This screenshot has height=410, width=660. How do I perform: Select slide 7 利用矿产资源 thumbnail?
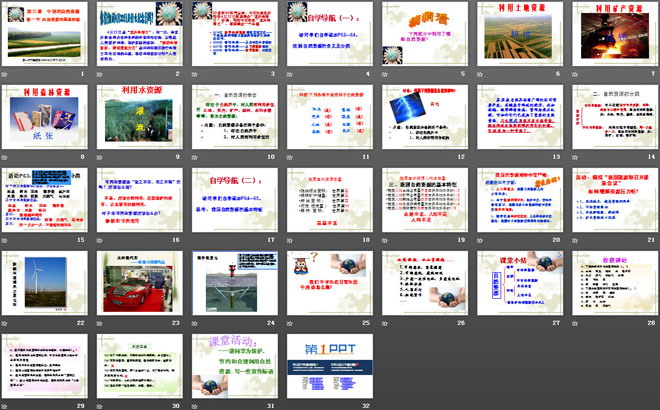click(x=615, y=34)
